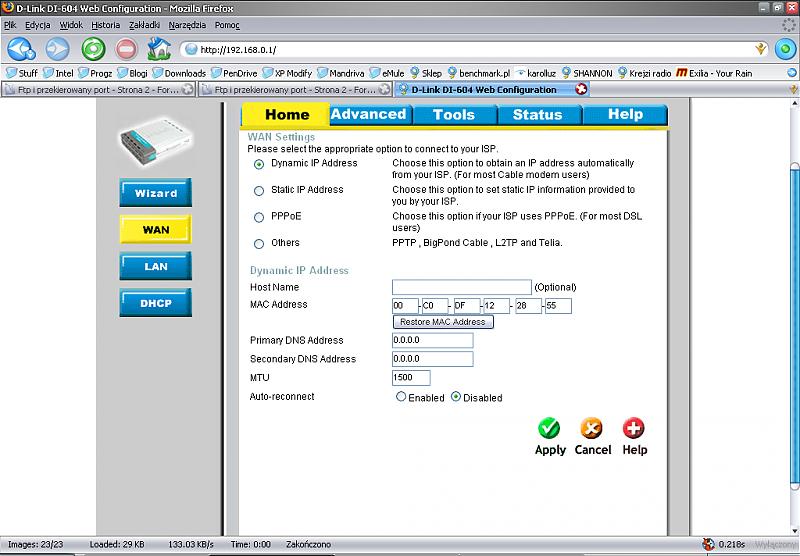Viewport: 800px width, 556px height.
Task: Open the Krejzi radio bookmark
Action: (x=644, y=73)
